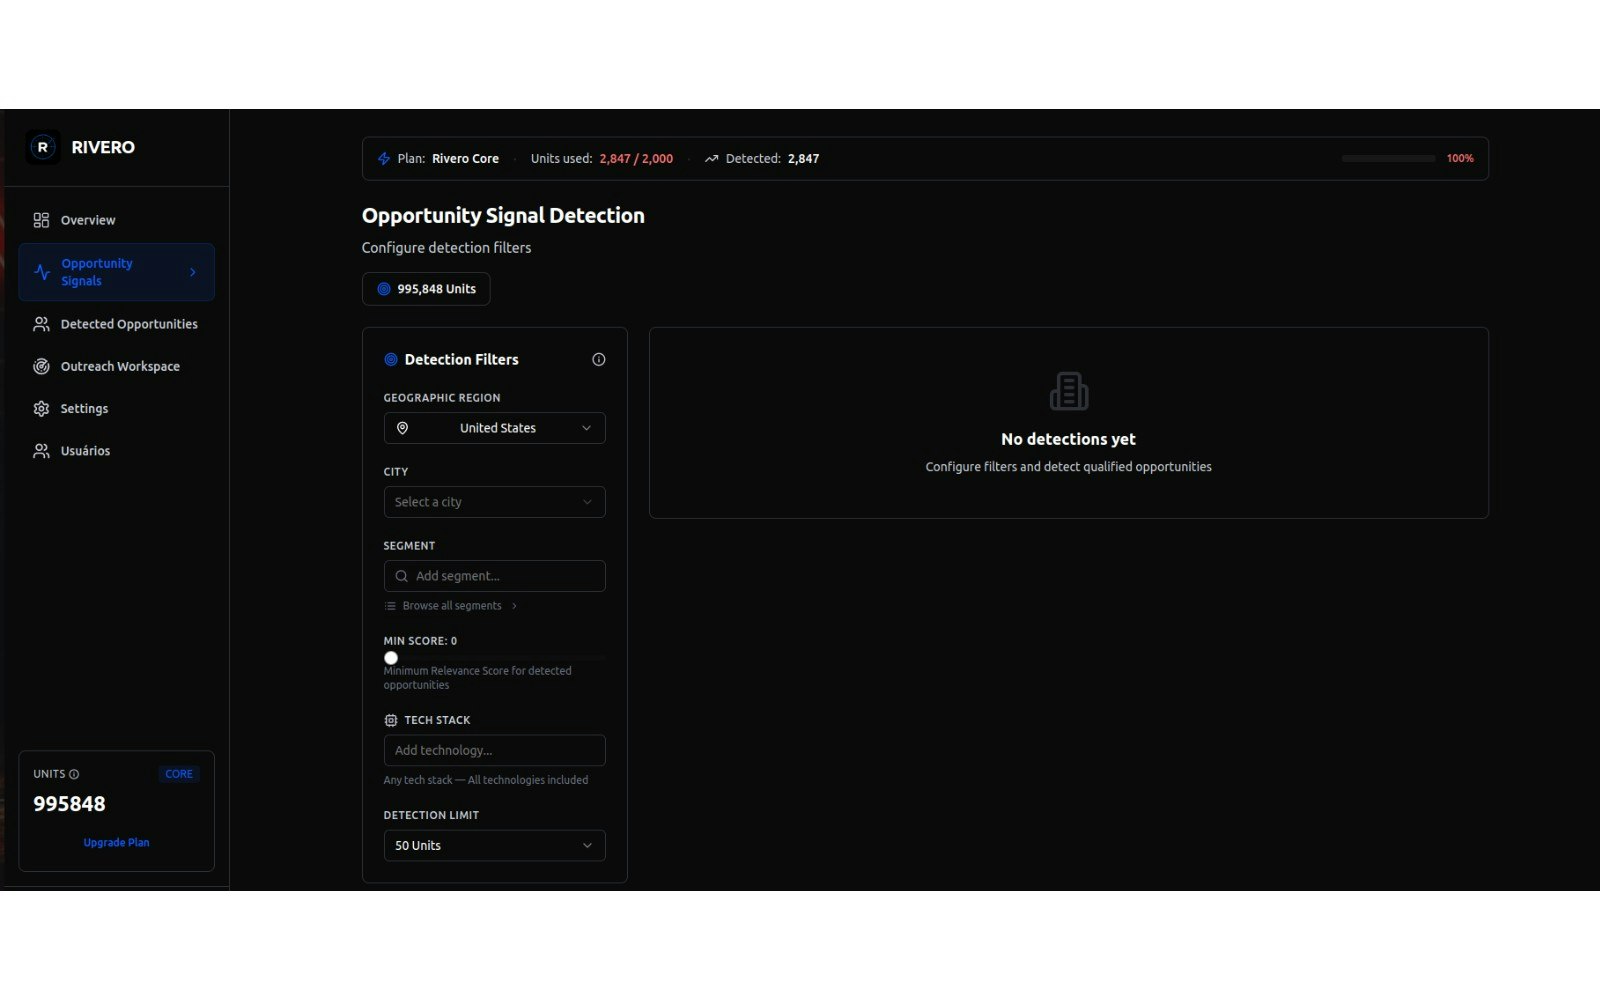The image size is (1600, 1000).
Task: Click the Tech Stack gear icon
Action: pos(389,720)
